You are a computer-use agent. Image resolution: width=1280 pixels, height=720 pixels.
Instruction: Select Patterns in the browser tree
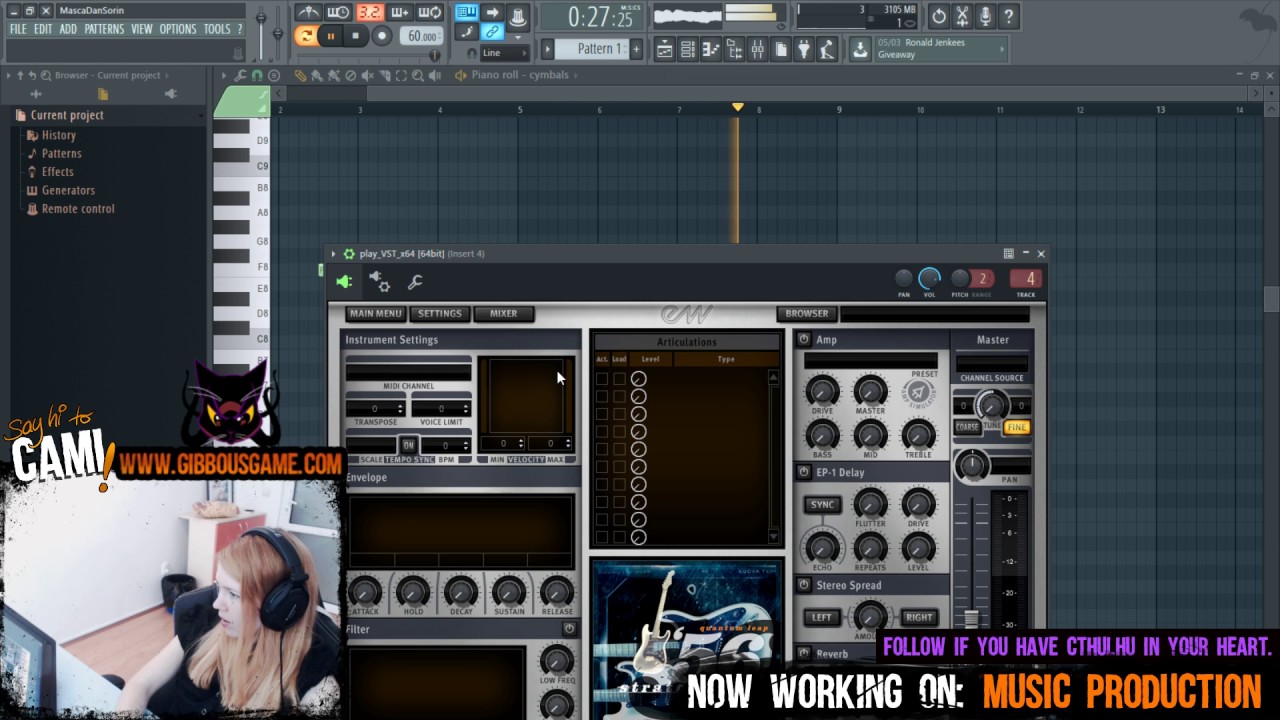(61, 153)
